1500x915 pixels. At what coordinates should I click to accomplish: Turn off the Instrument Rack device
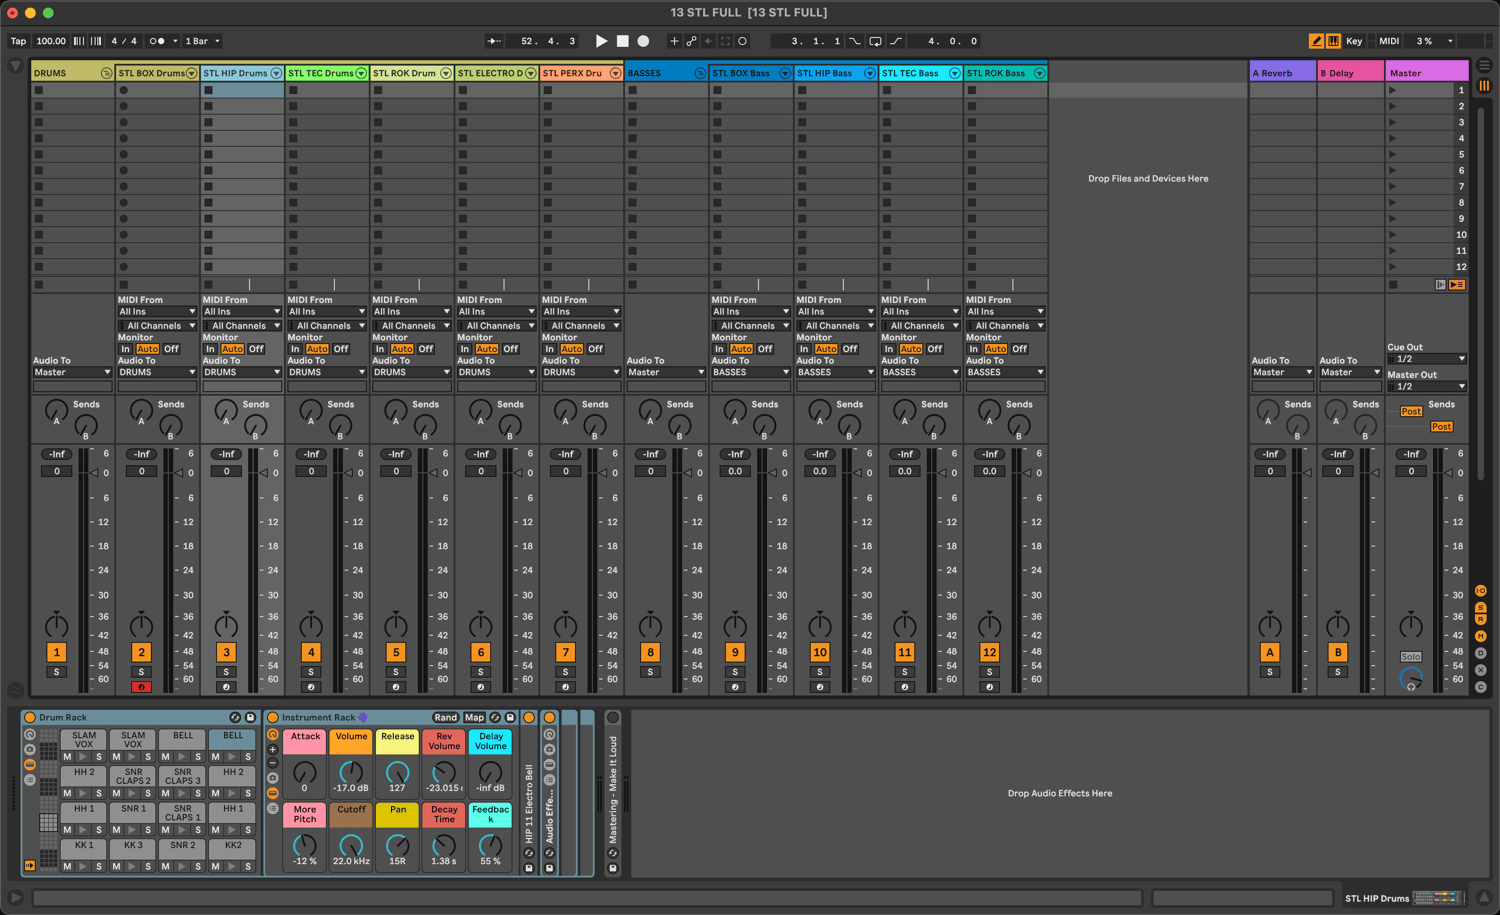click(x=272, y=717)
